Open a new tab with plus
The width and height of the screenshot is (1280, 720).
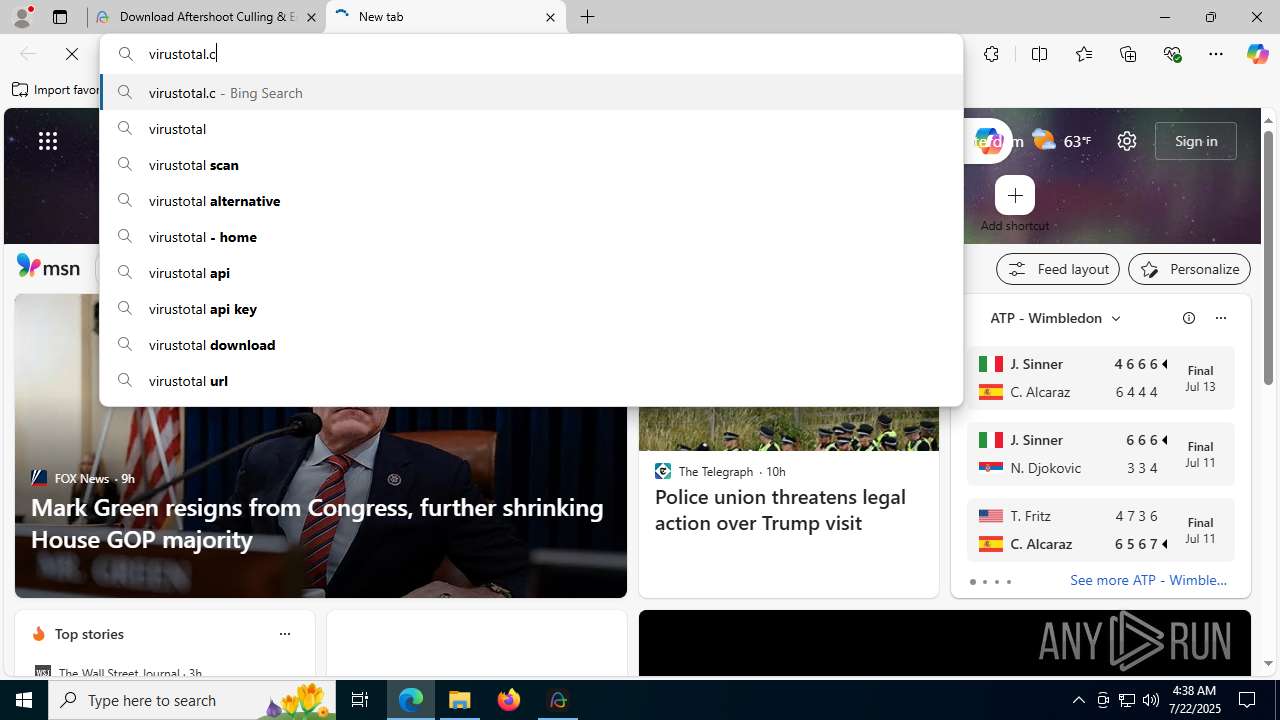[x=588, y=17]
